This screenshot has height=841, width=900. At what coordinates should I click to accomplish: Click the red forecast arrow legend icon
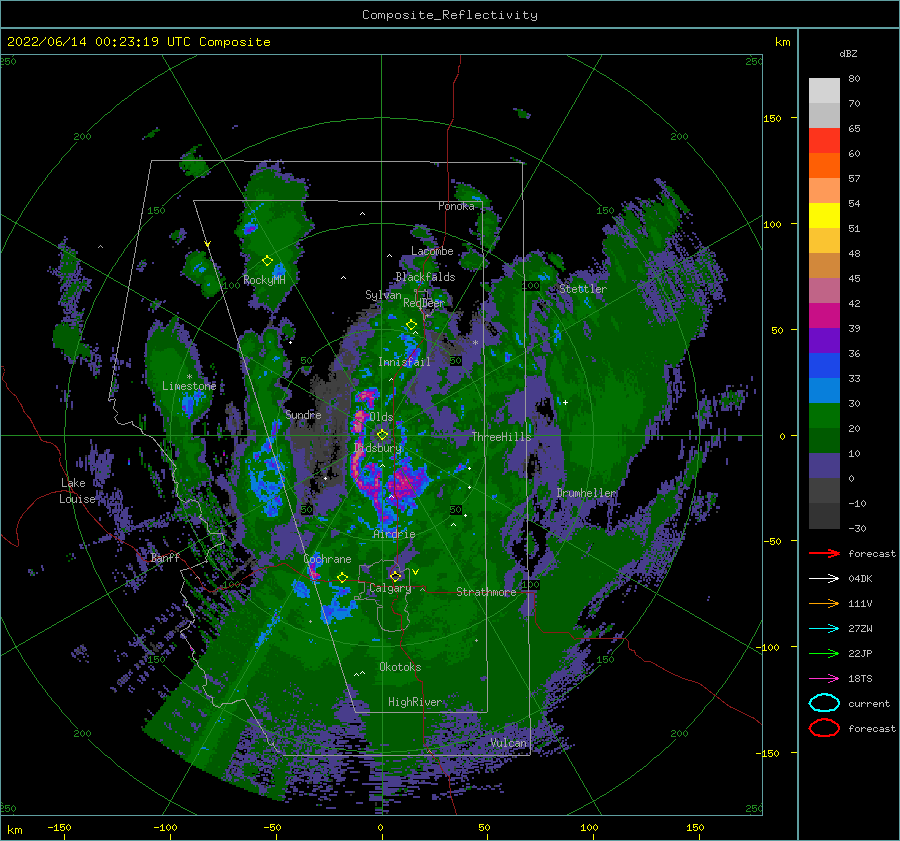[x=824, y=553]
